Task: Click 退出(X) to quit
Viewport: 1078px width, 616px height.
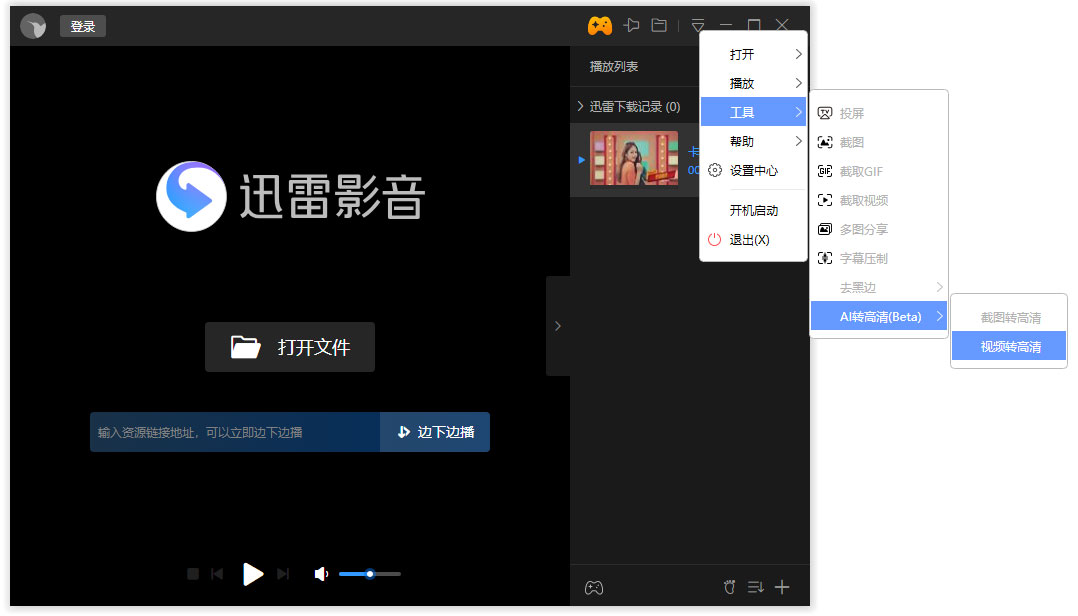Action: point(754,239)
